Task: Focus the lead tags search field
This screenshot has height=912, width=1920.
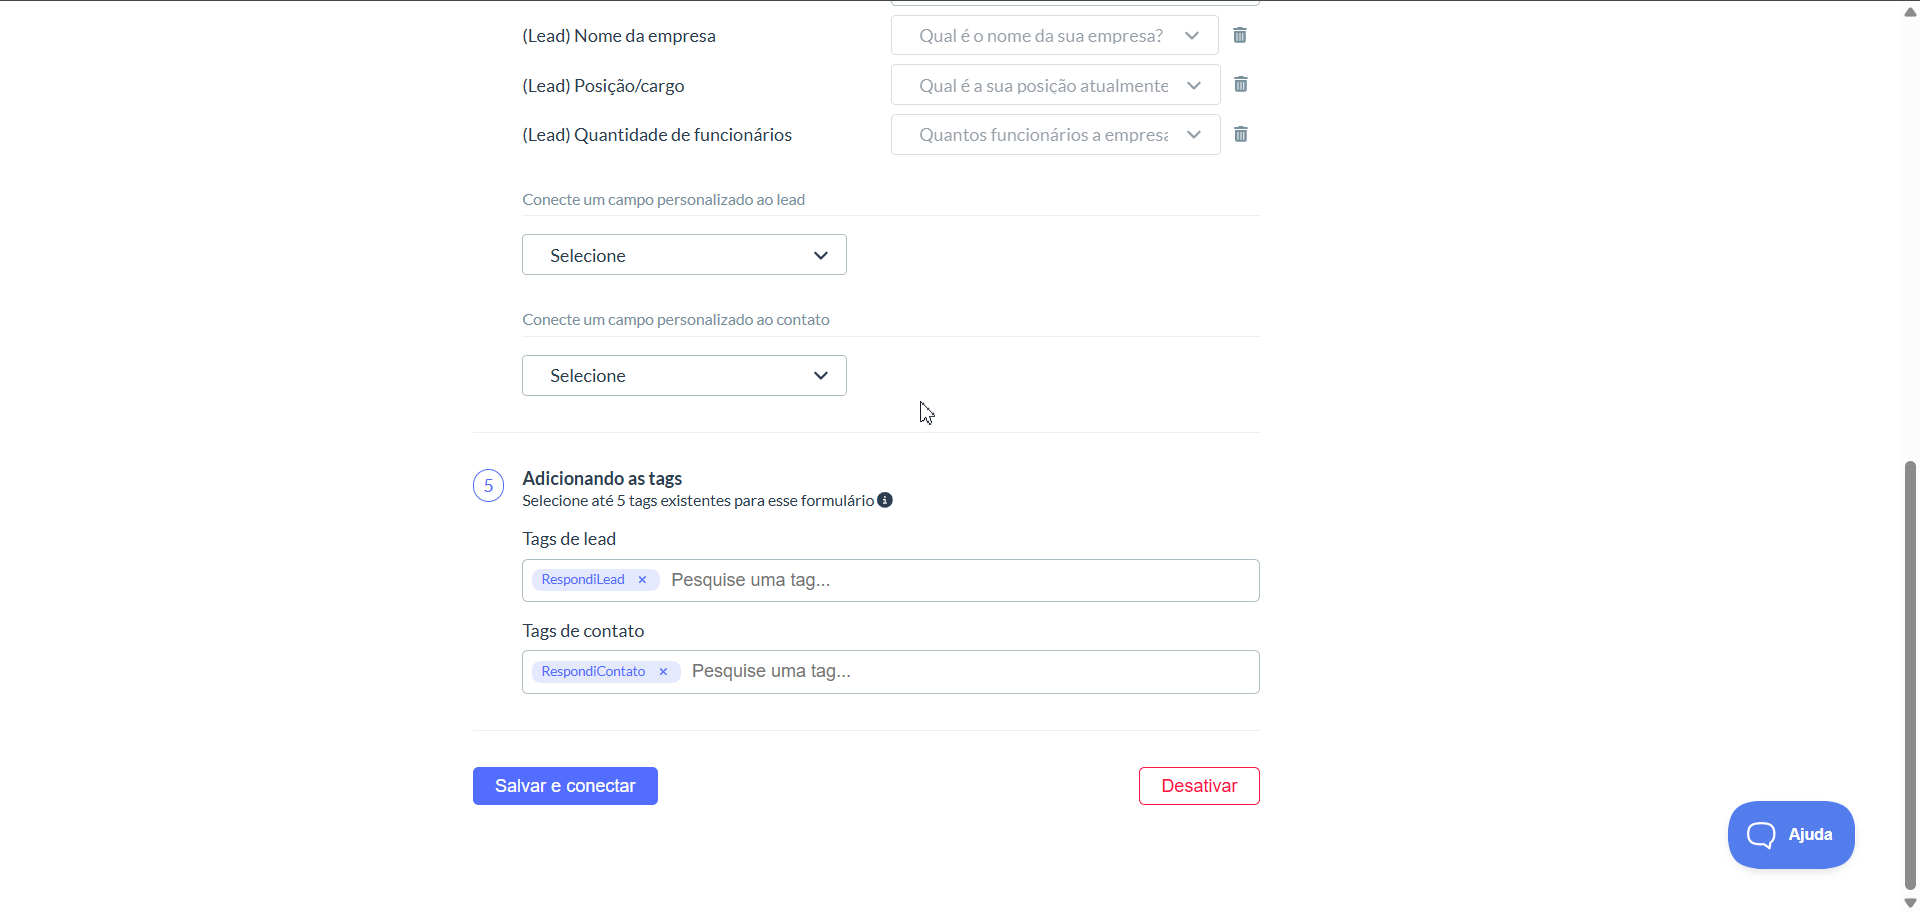Action: (x=960, y=580)
